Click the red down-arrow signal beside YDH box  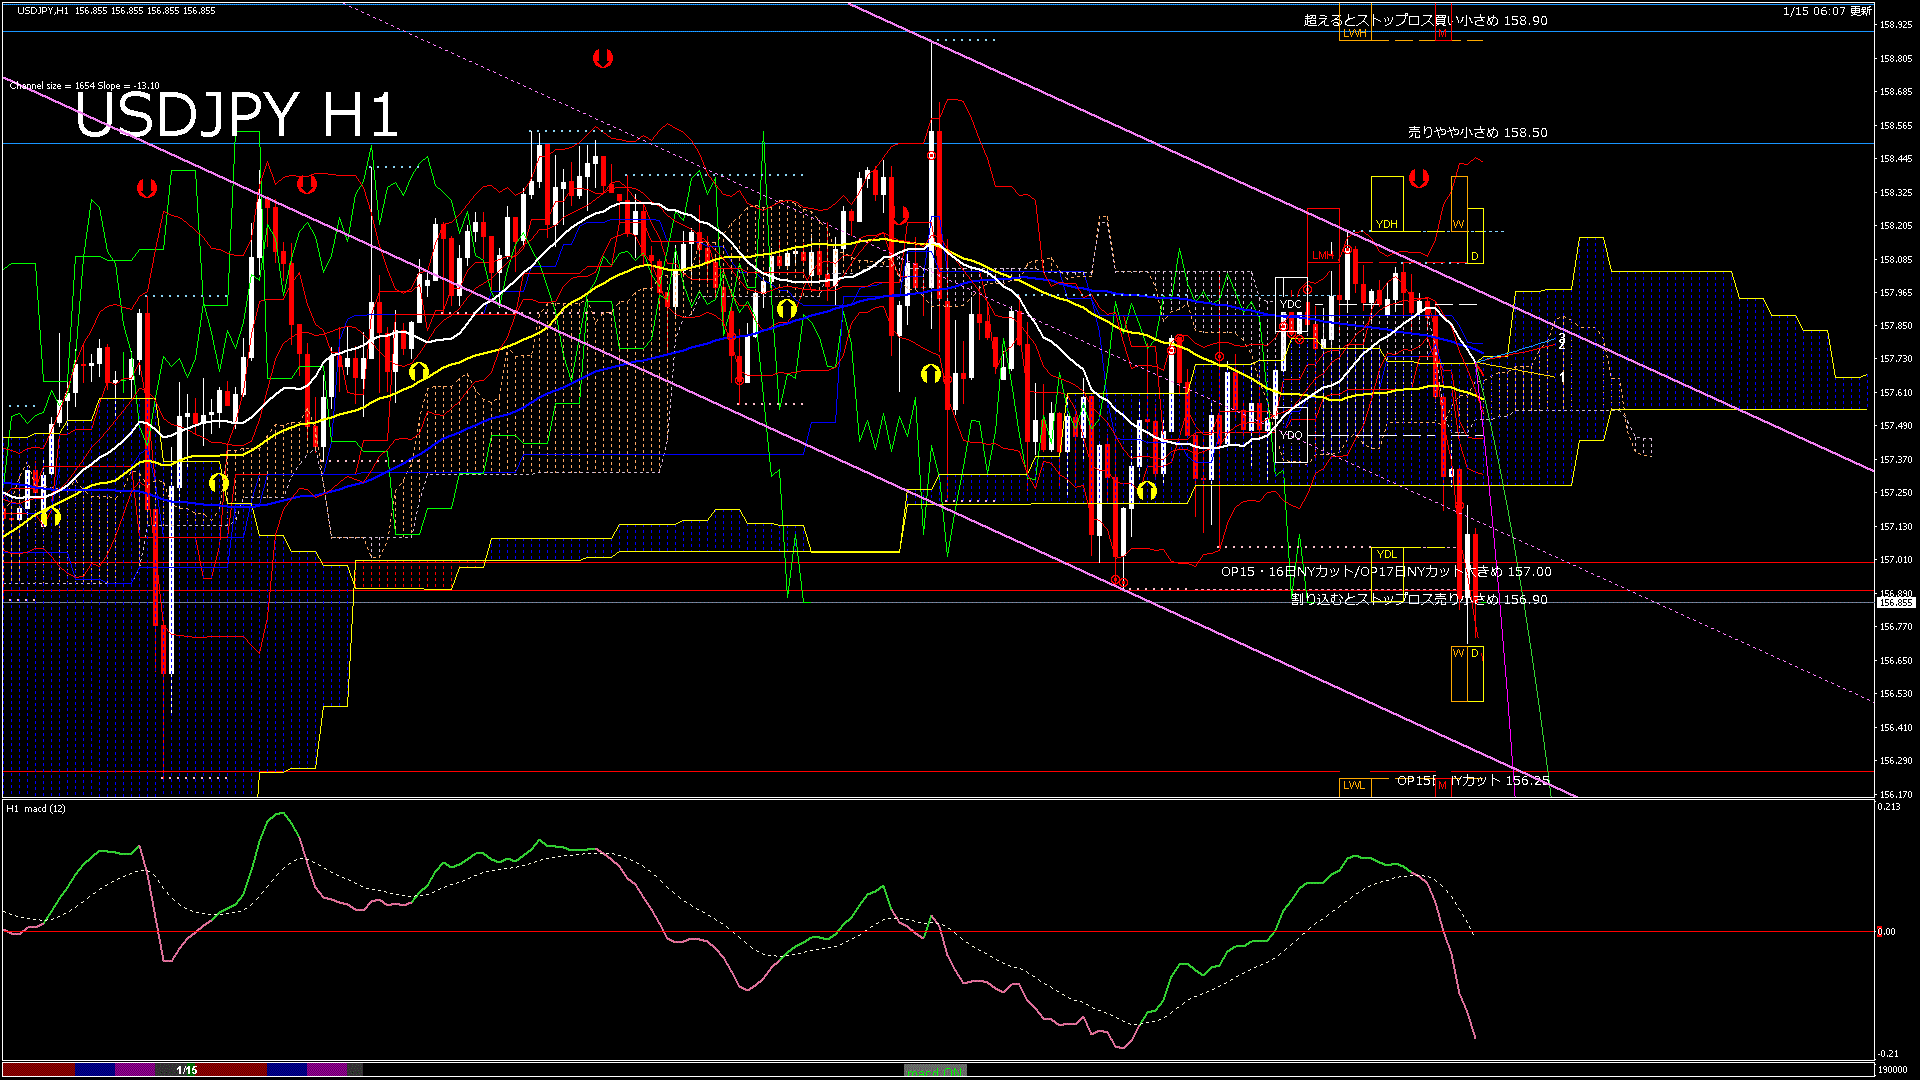click(x=1418, y=179)
